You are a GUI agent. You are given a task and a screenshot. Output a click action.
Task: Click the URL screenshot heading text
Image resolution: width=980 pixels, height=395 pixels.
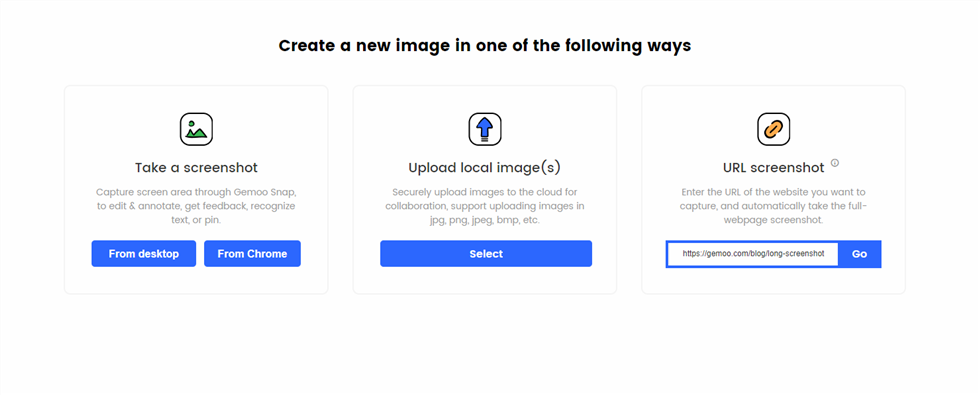774,168
